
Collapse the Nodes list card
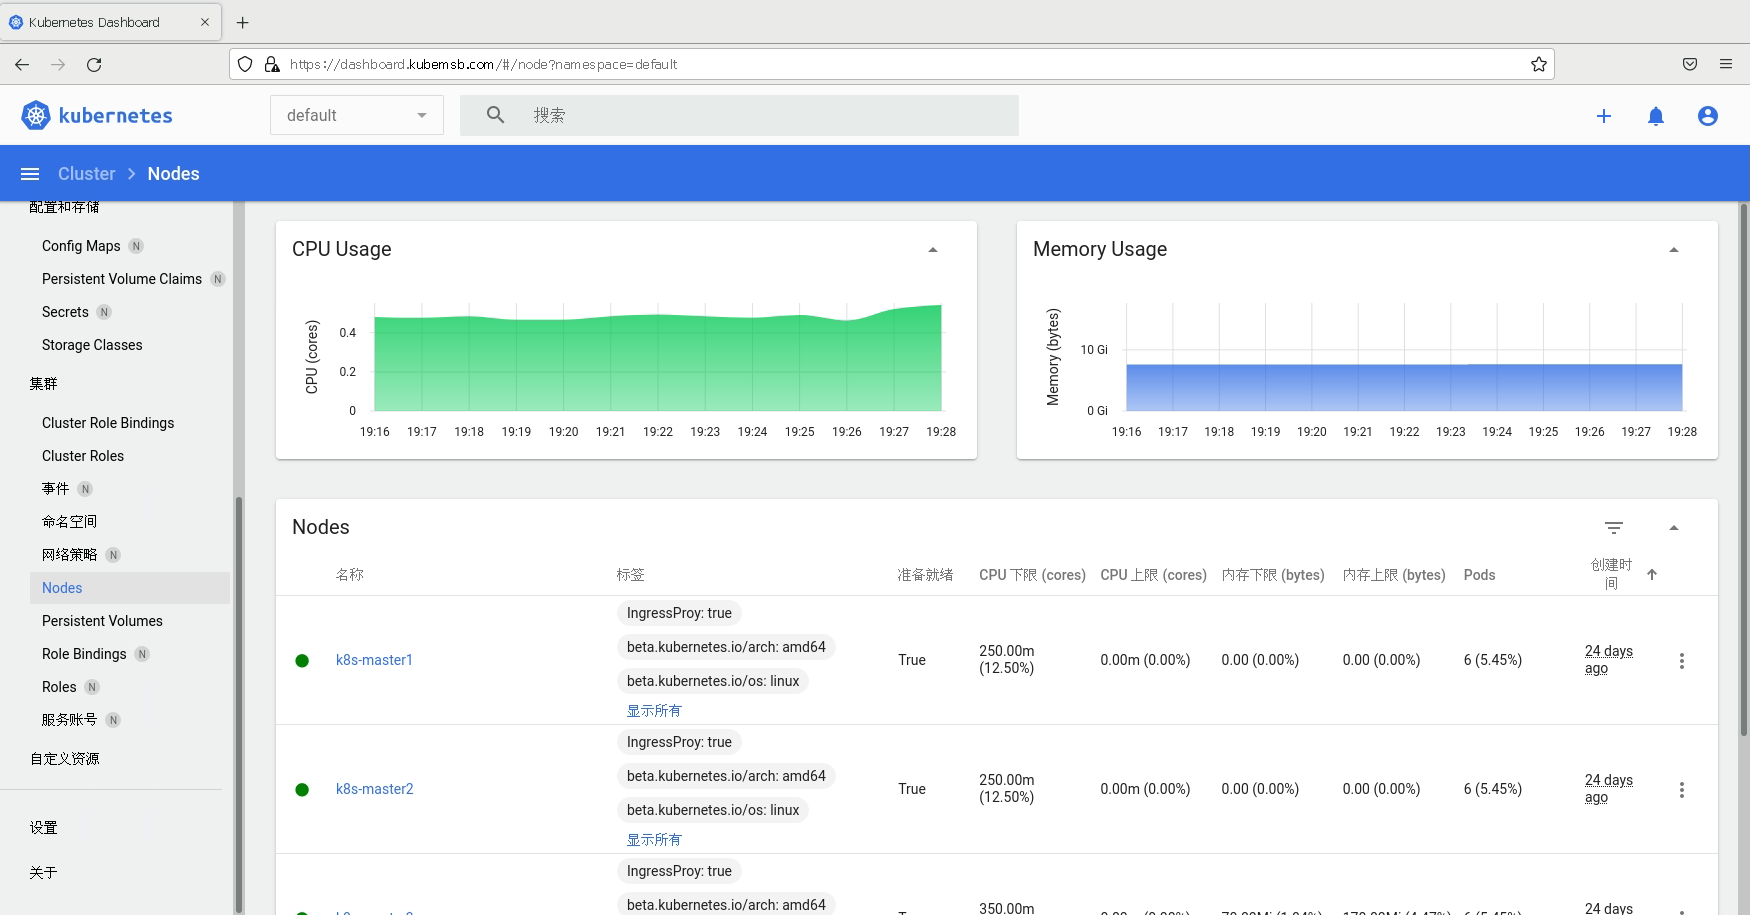1674,528
